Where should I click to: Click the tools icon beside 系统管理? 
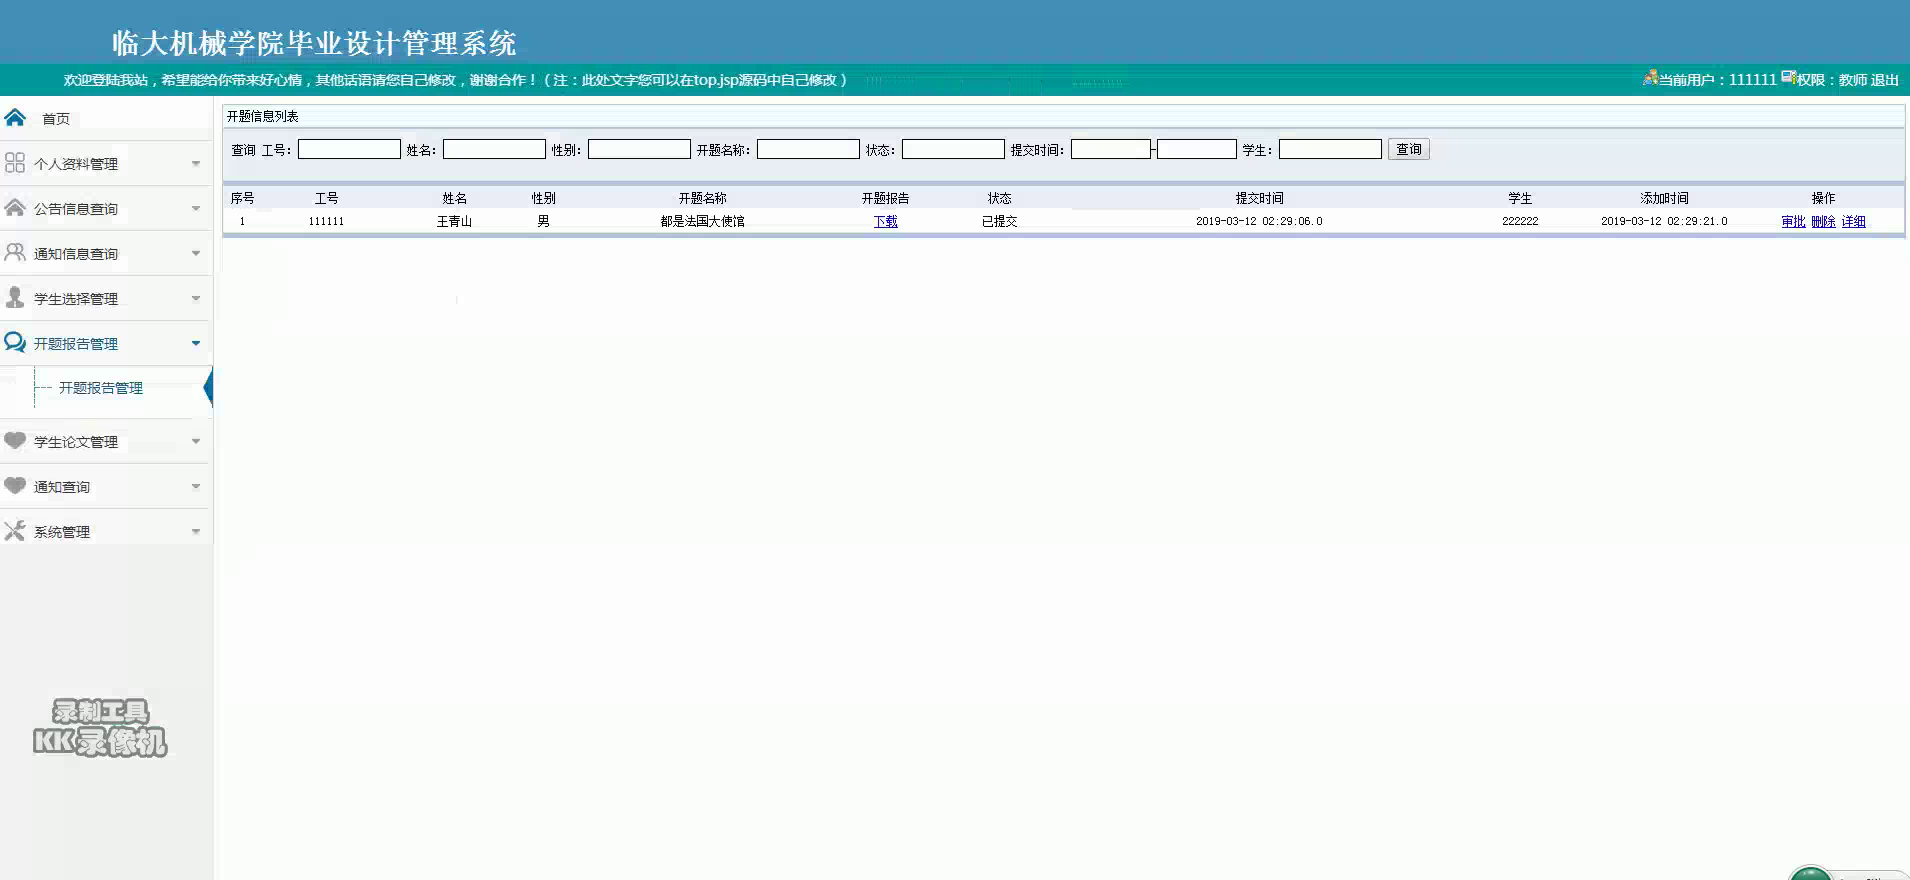(x=15, y=530)
